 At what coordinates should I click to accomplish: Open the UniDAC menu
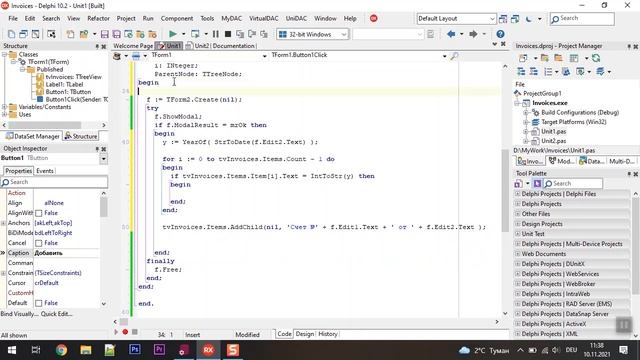(x=296, y=18)
